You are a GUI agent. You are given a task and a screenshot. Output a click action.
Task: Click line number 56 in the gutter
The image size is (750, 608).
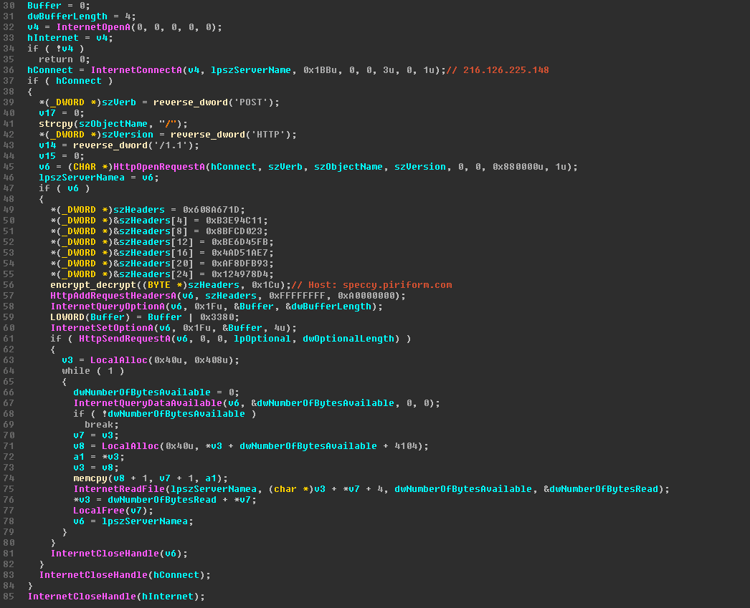click(x=9, y=285)
